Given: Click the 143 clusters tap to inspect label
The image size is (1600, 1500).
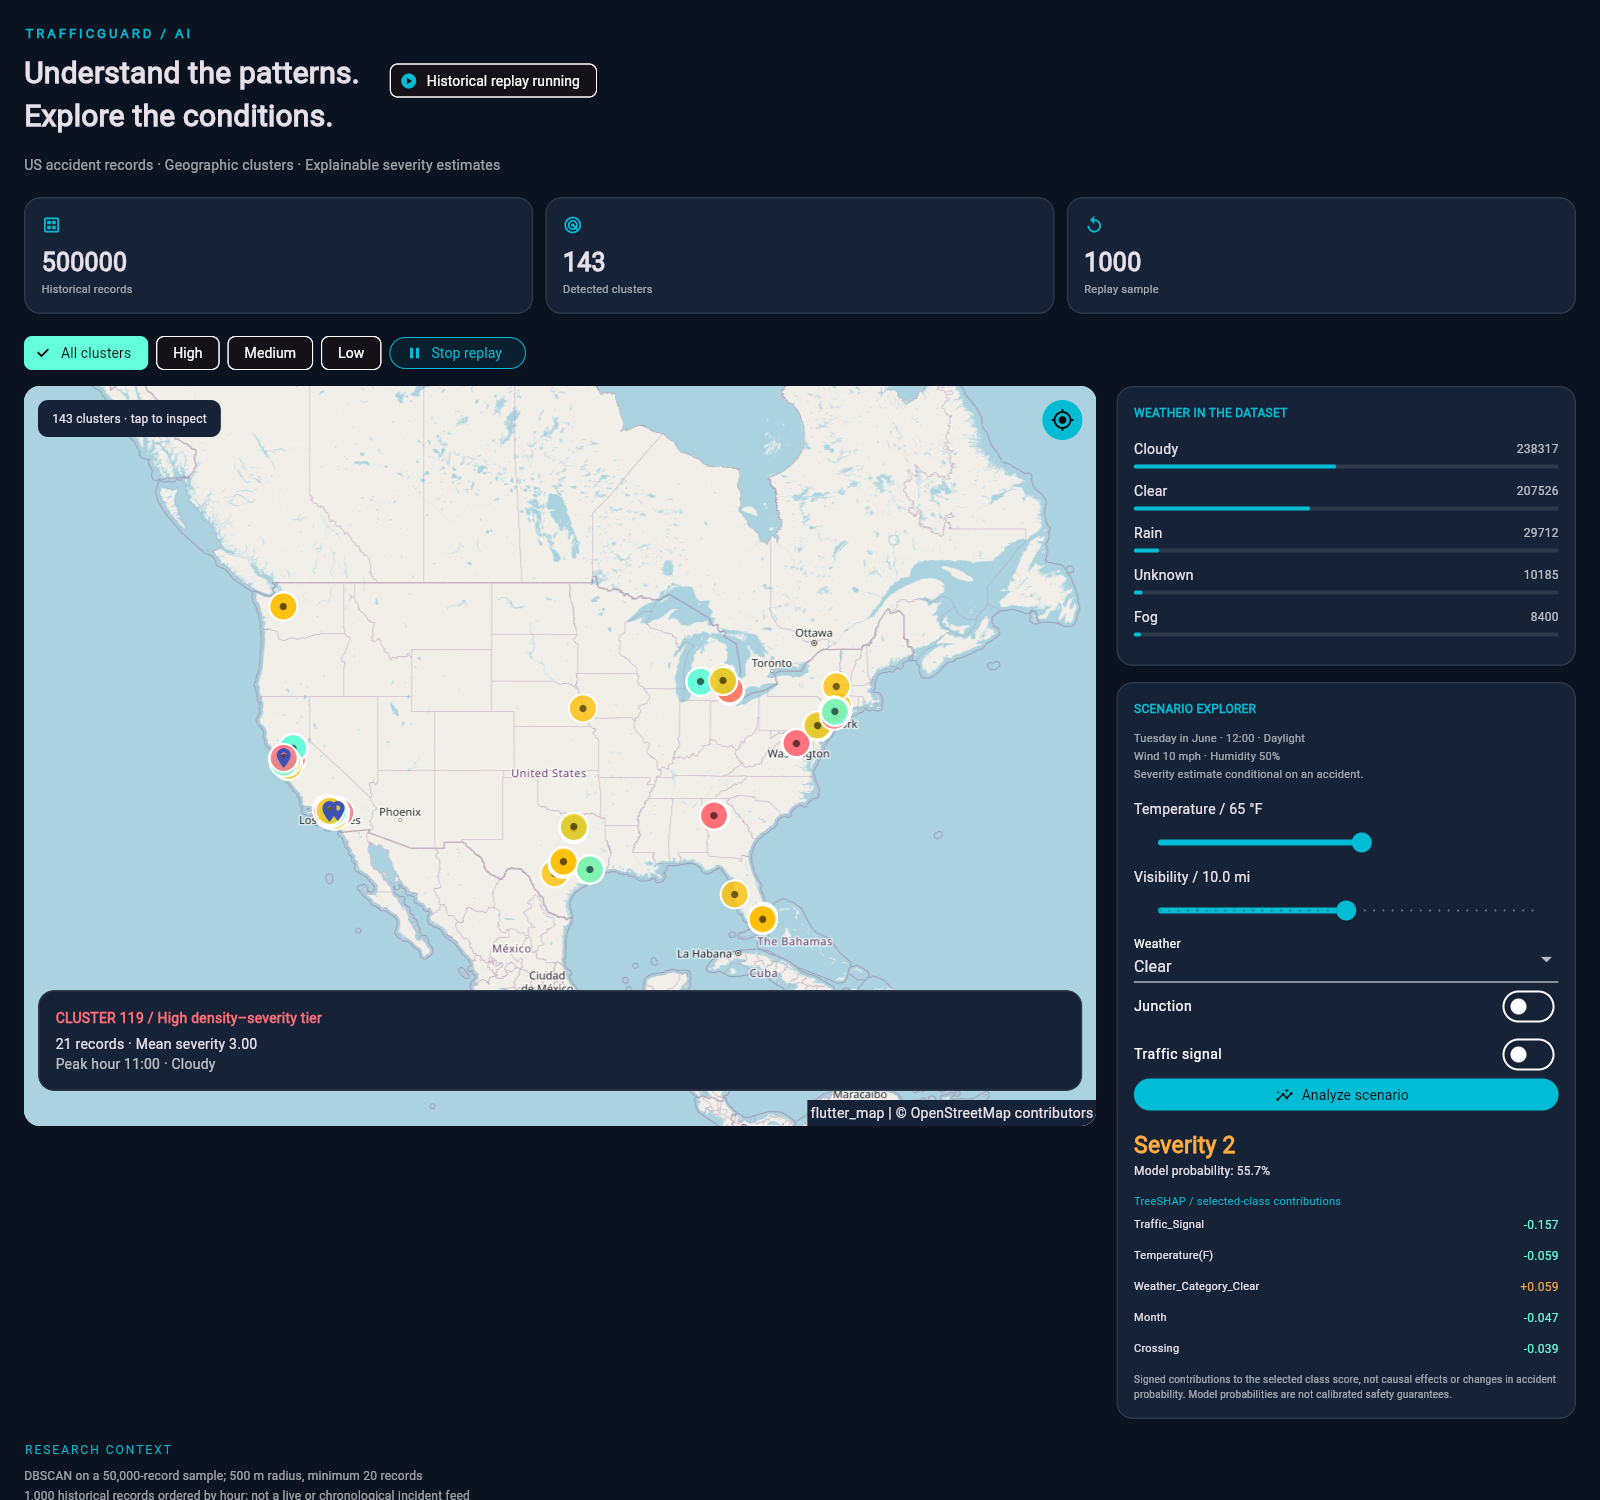Looking at the screenshot, I should click(x=129, y=419).
